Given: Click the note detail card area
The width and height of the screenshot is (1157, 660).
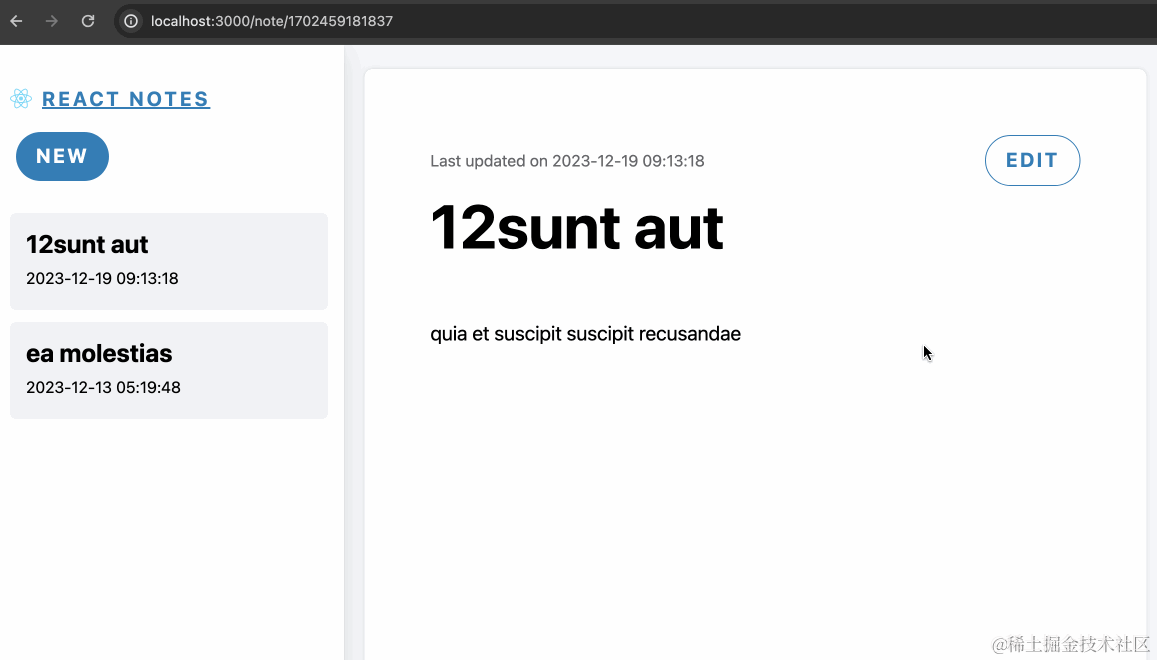Looking at the screenshot, I should 755,480.
